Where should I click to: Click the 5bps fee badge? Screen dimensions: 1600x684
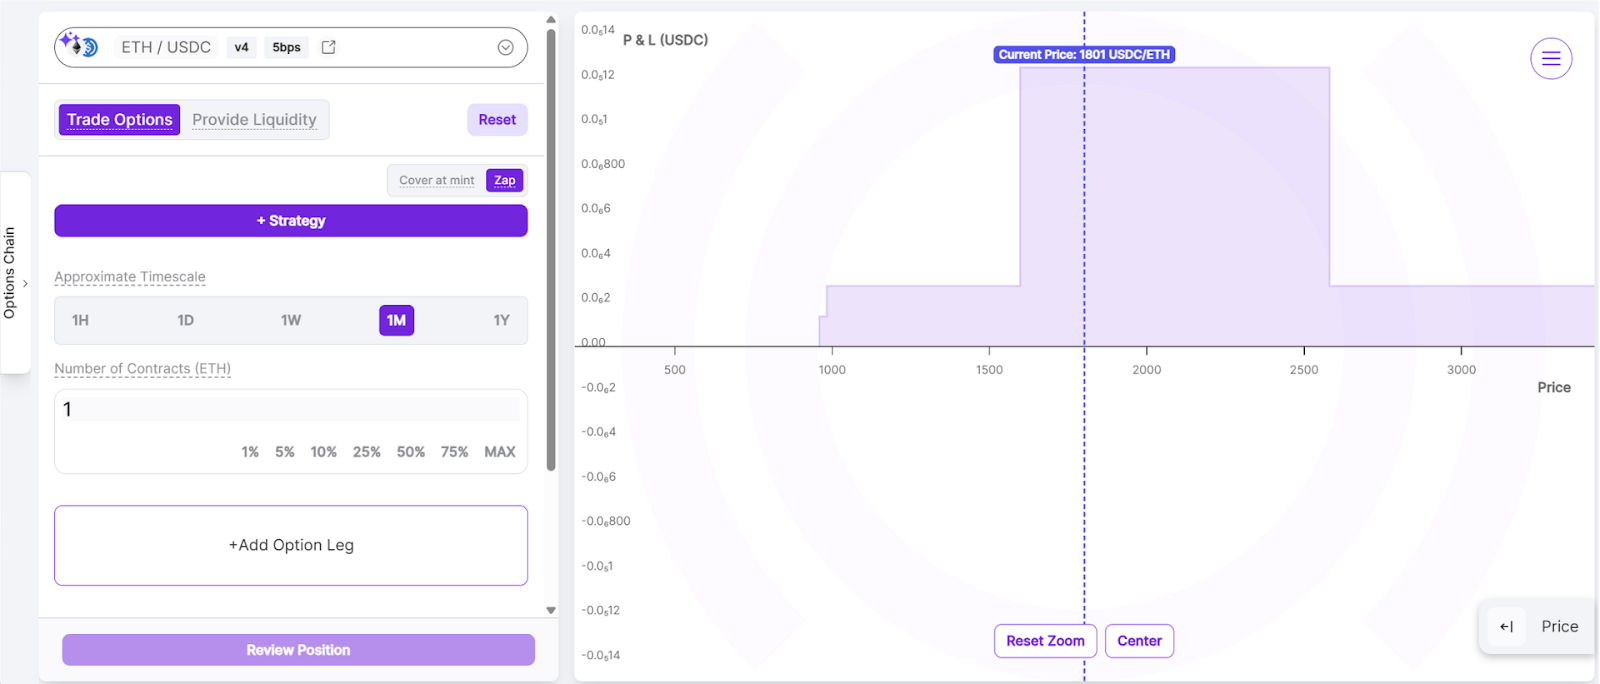pyautogui.click(x=287, y=47)
